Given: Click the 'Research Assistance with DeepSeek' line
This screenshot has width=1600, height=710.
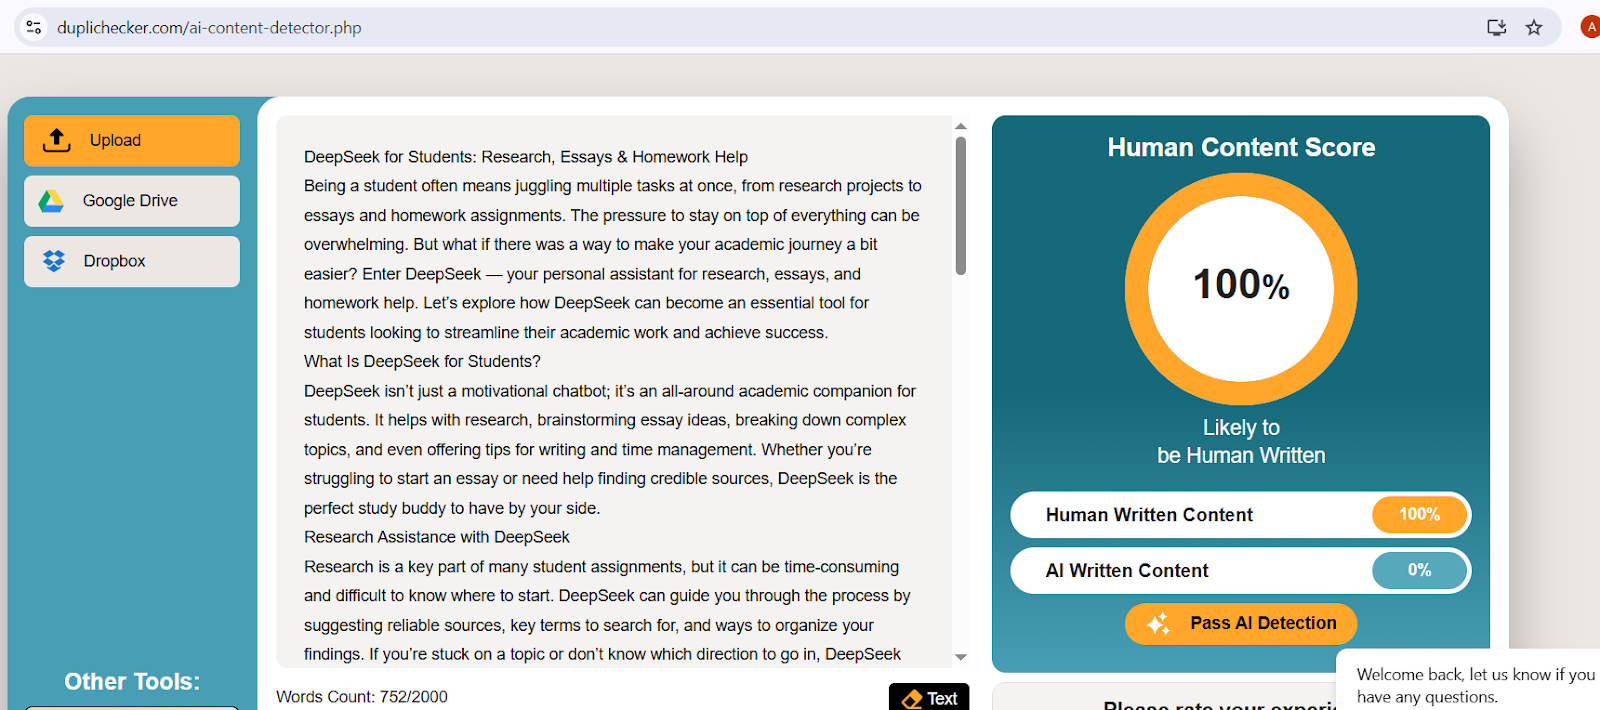Looking at the screenshot, I should [437, 537].
